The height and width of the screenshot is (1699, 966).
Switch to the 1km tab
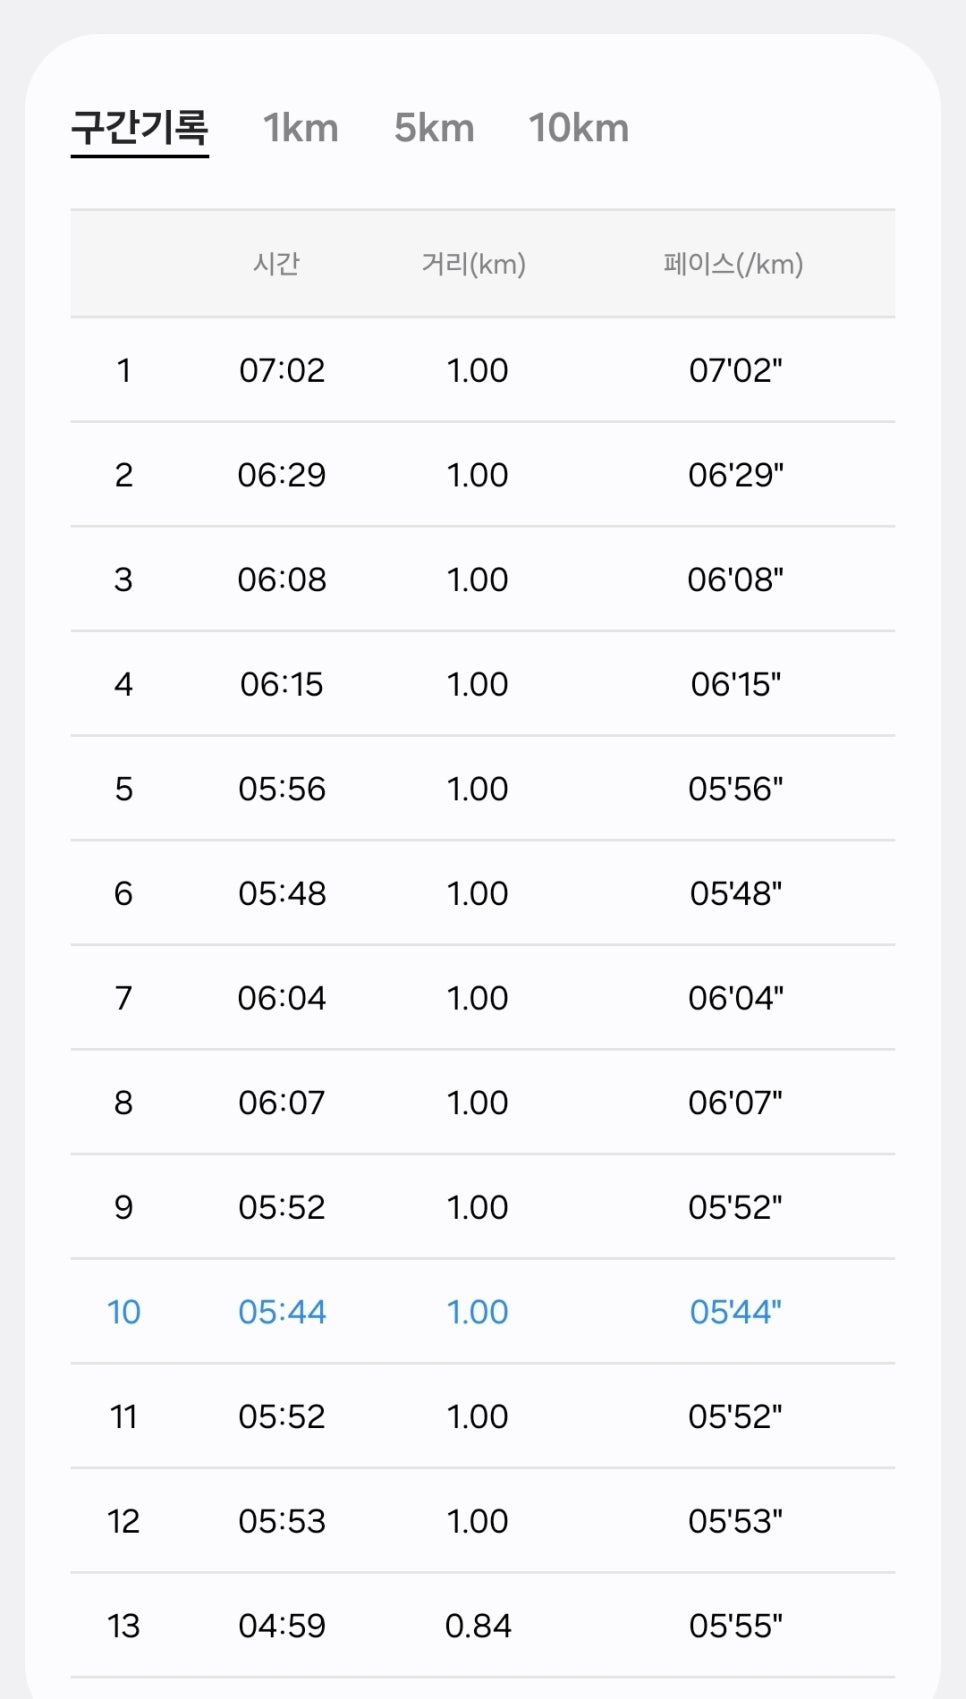[301, 128]
